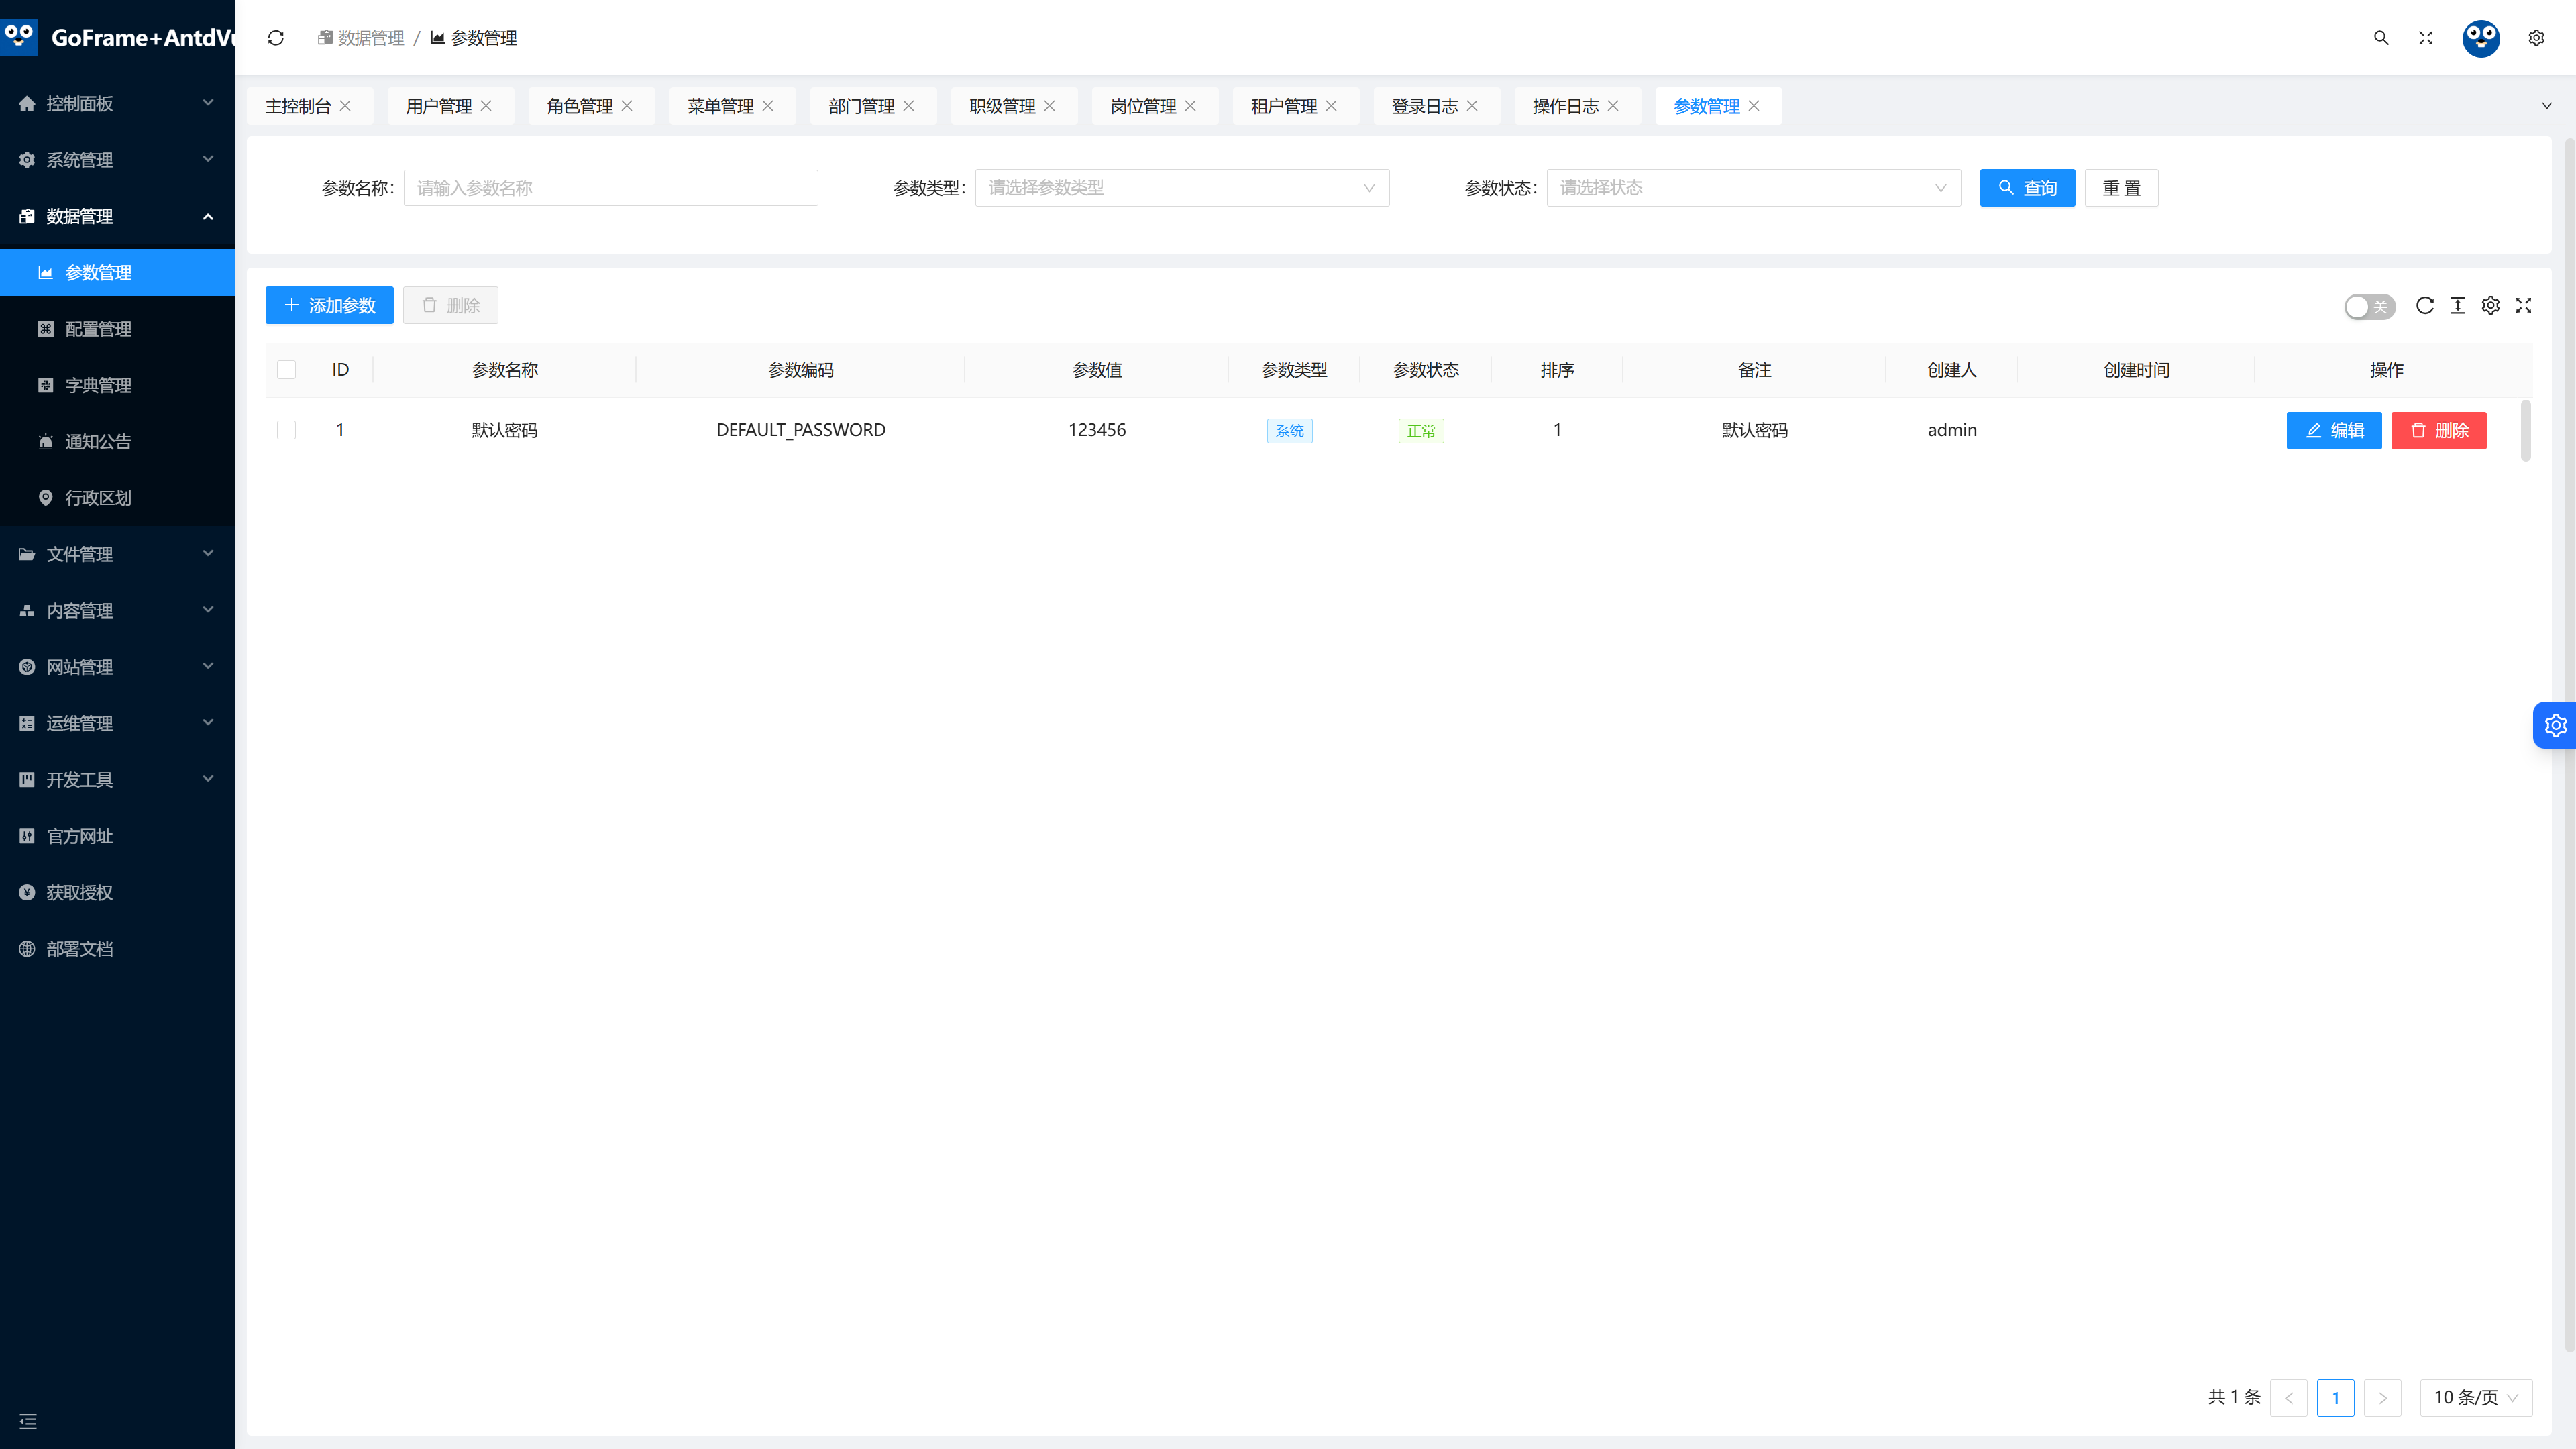Click the 添加参数 button
2576x1449 pixels.
click(x=329, y=305)
